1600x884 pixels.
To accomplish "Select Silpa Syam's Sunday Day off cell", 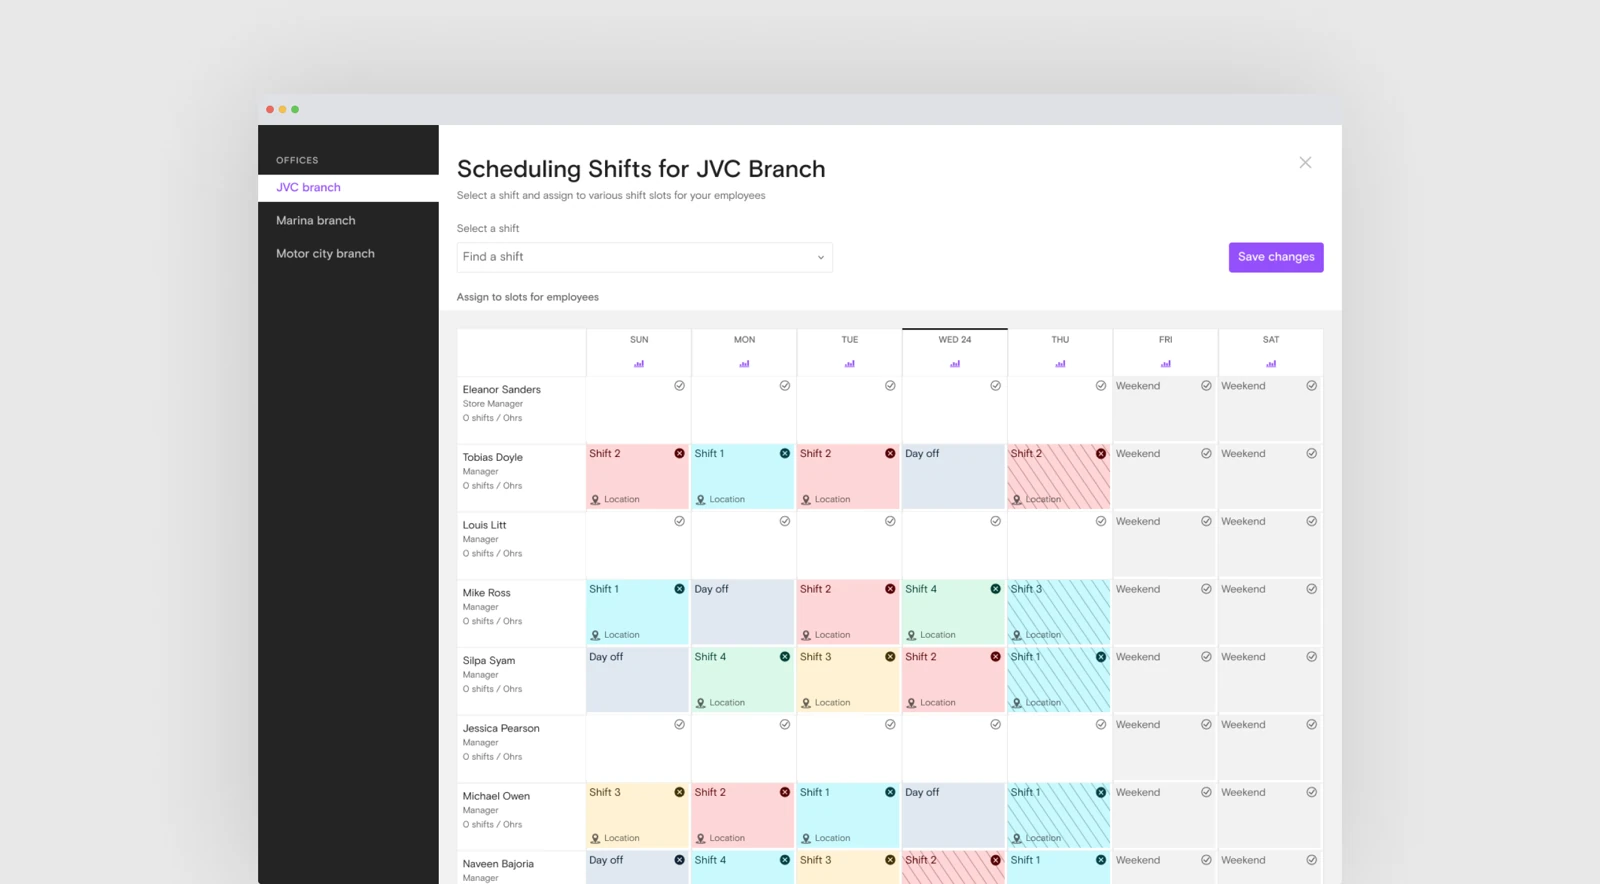I will pyautogui.click(x=637, y=680).
